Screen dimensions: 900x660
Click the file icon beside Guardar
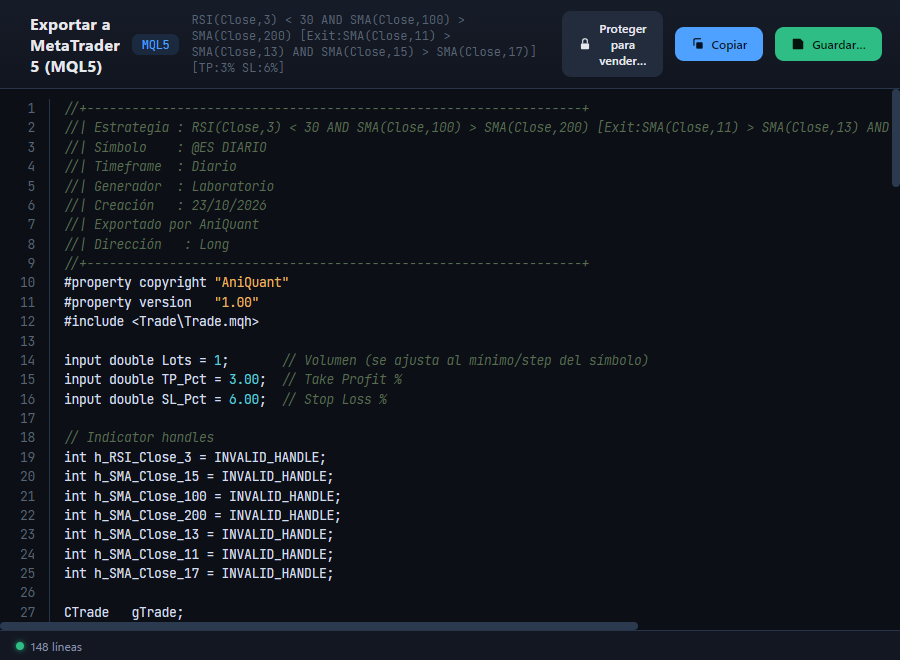tap(798, 44)
